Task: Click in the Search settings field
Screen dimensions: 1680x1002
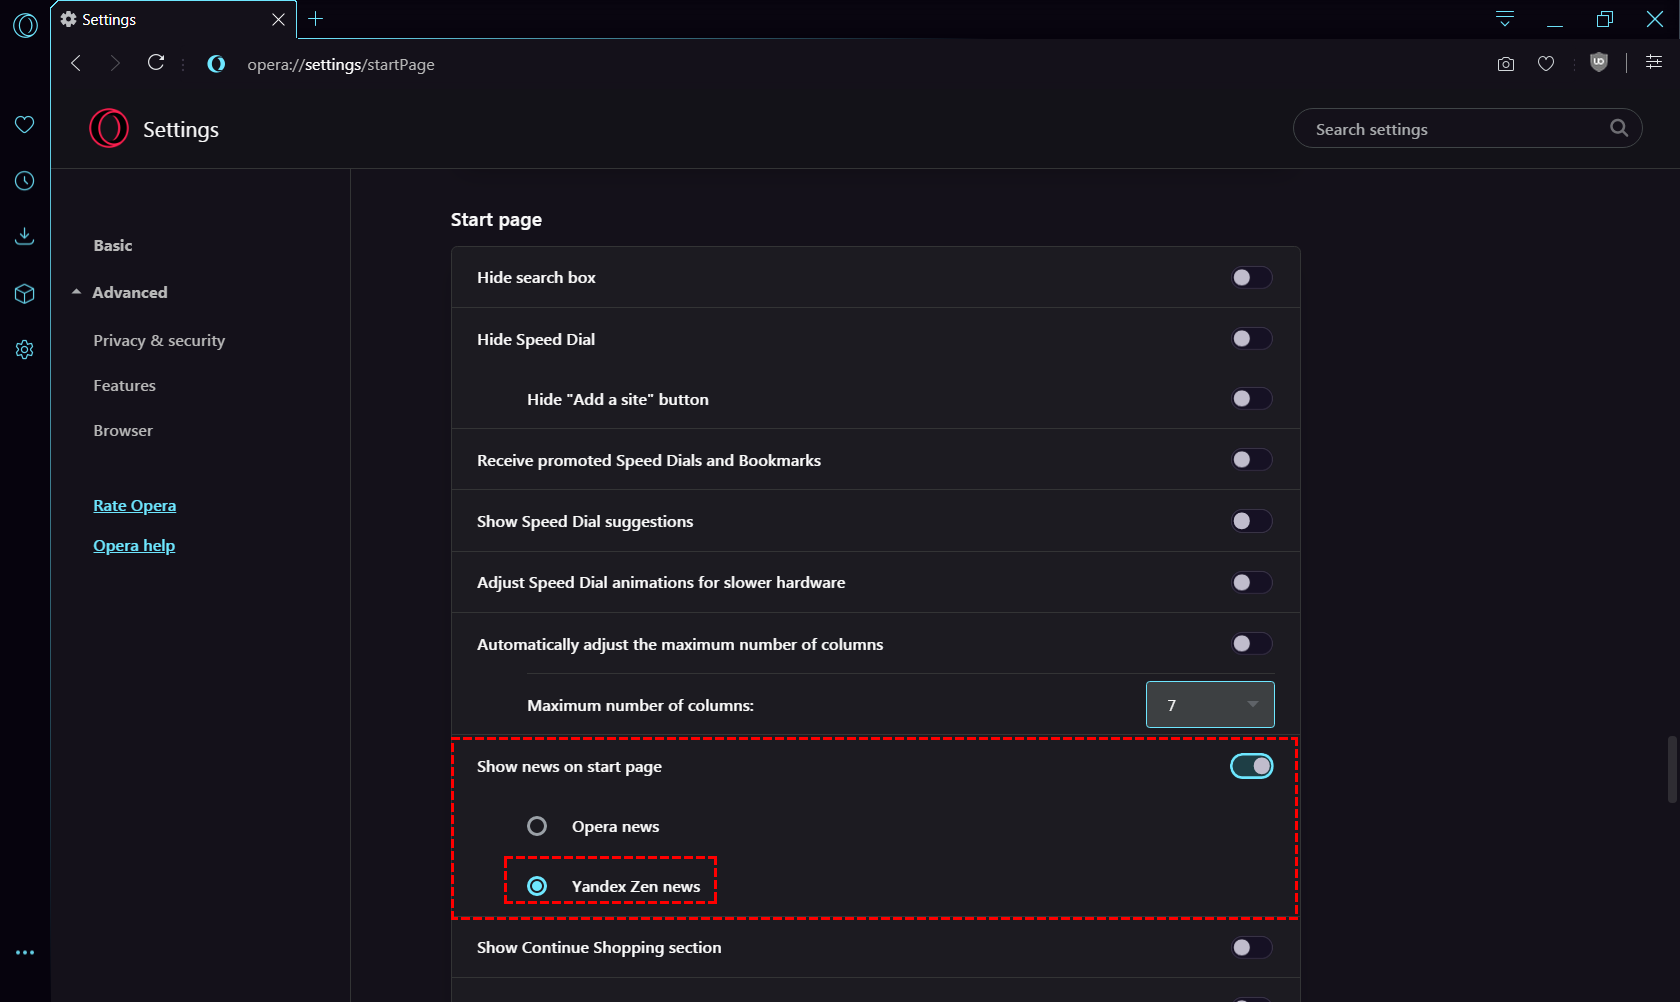Action: click(x=1467, y=128)
